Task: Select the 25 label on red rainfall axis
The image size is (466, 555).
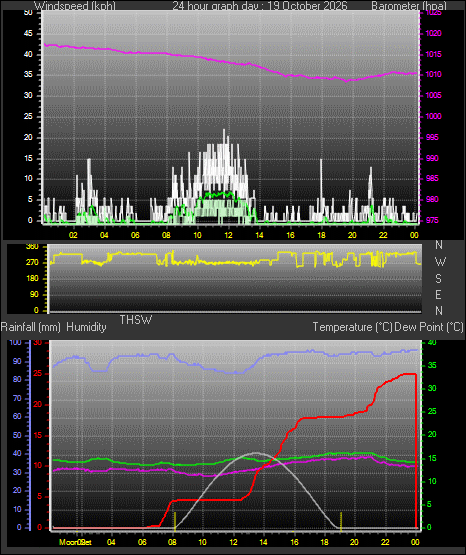Action: 37,374
